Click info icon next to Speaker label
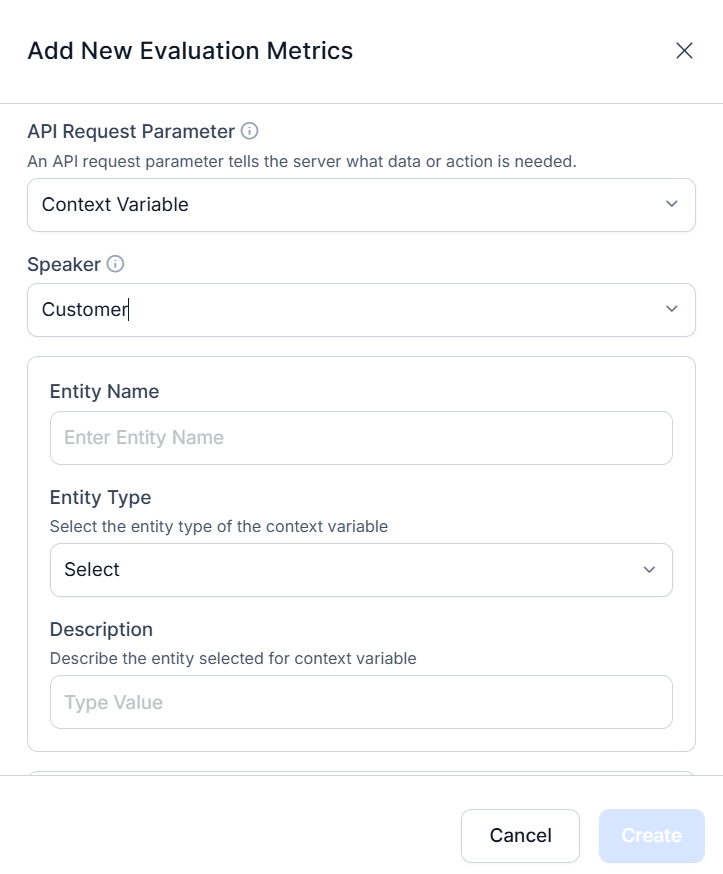This screenshot has height=874, width=723. click(x=115, y=264)
